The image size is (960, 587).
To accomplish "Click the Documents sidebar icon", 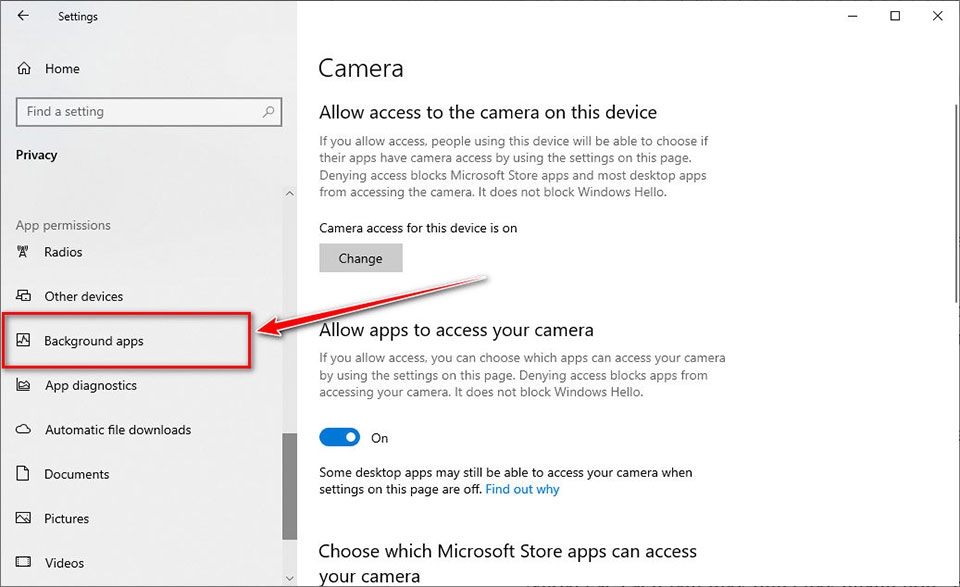I will (25, 474).
